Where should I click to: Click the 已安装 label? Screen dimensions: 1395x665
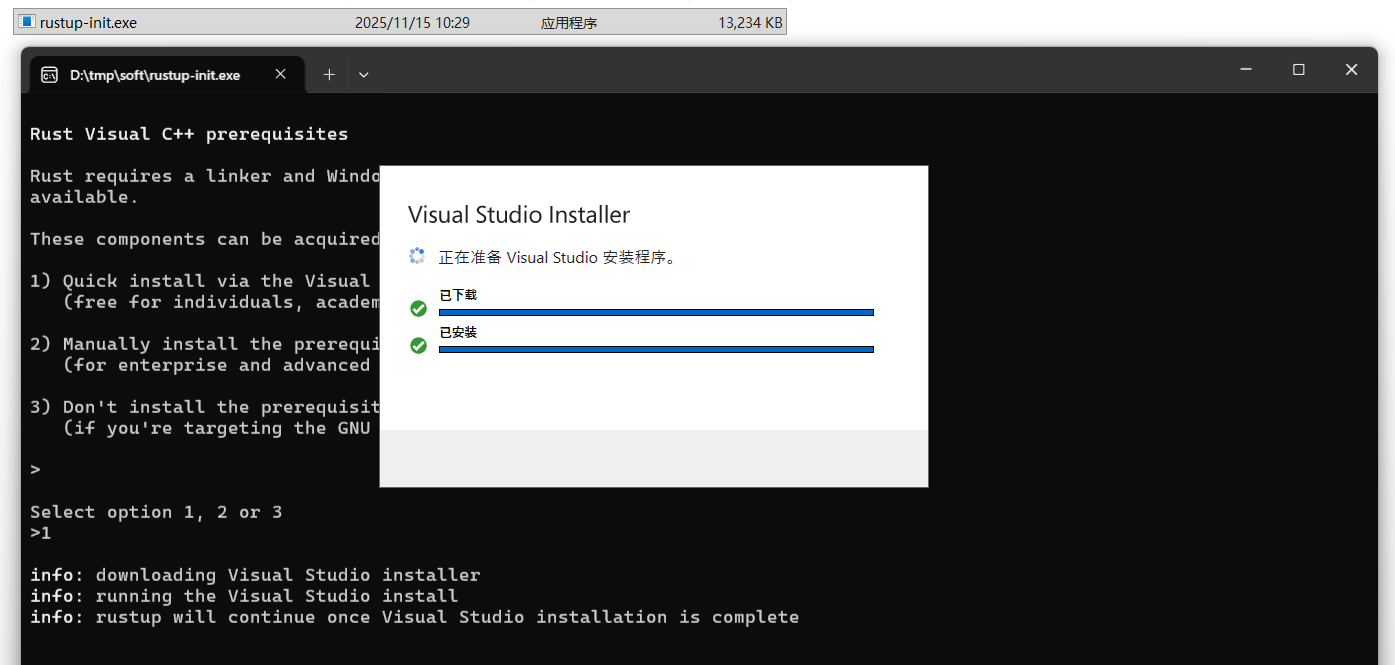click(458, 332)
